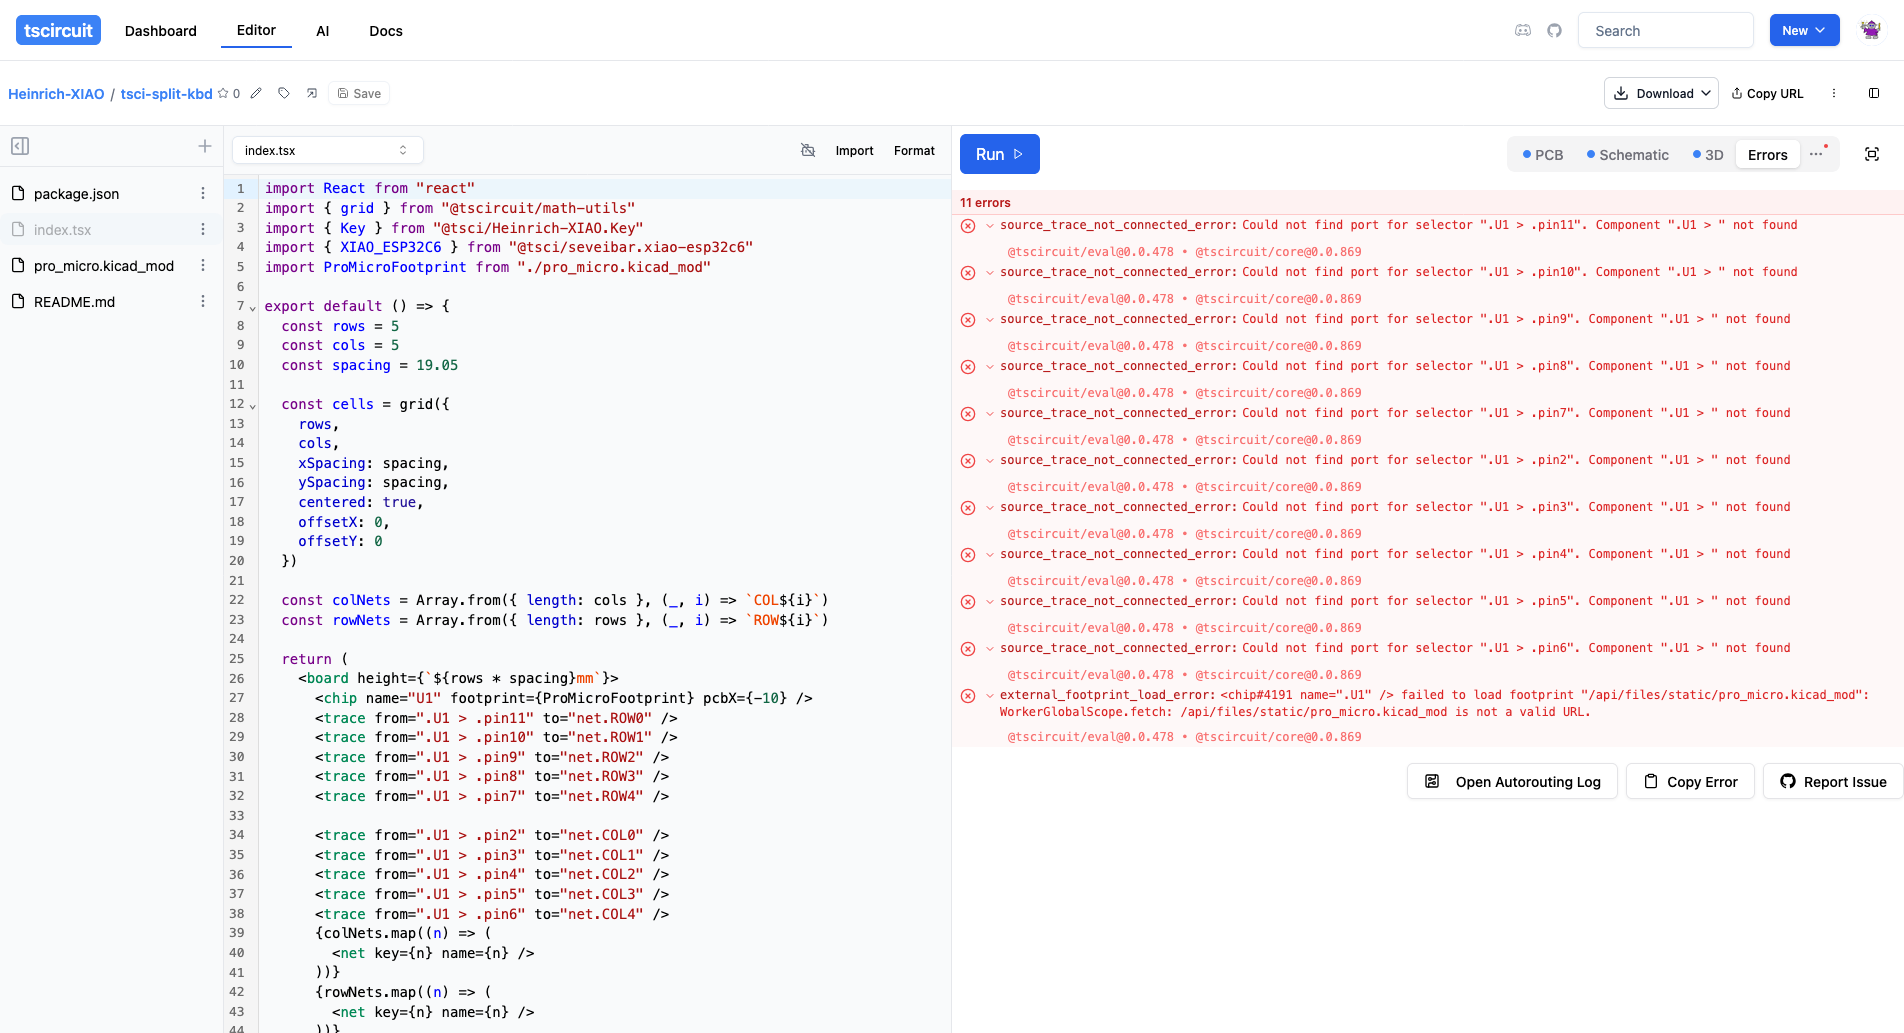
Task: Click the Report Issue button
Action: click(x=1833, y=781)
